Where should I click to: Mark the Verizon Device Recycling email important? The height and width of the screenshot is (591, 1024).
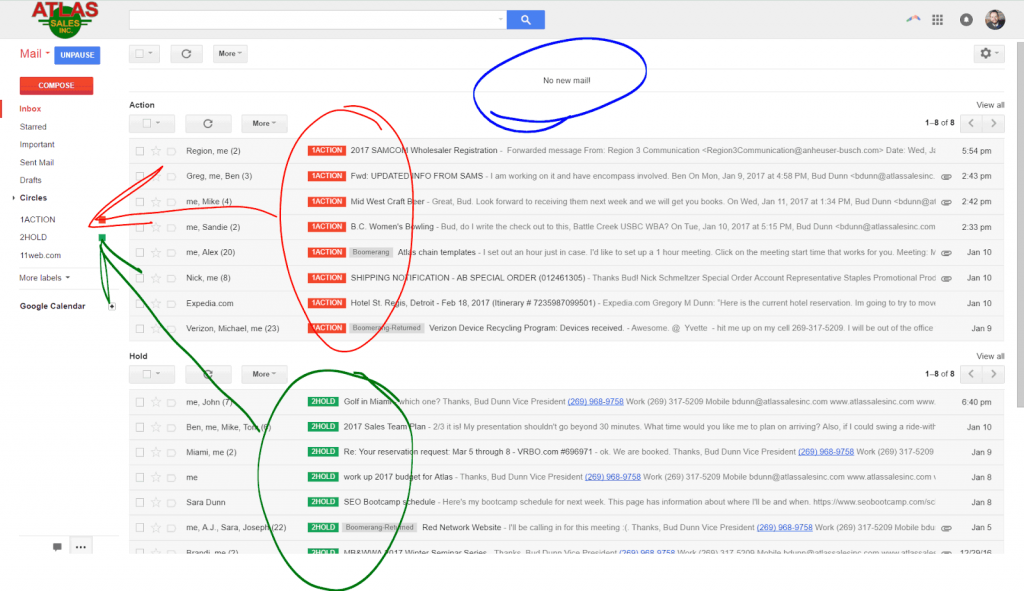point(171,329)
